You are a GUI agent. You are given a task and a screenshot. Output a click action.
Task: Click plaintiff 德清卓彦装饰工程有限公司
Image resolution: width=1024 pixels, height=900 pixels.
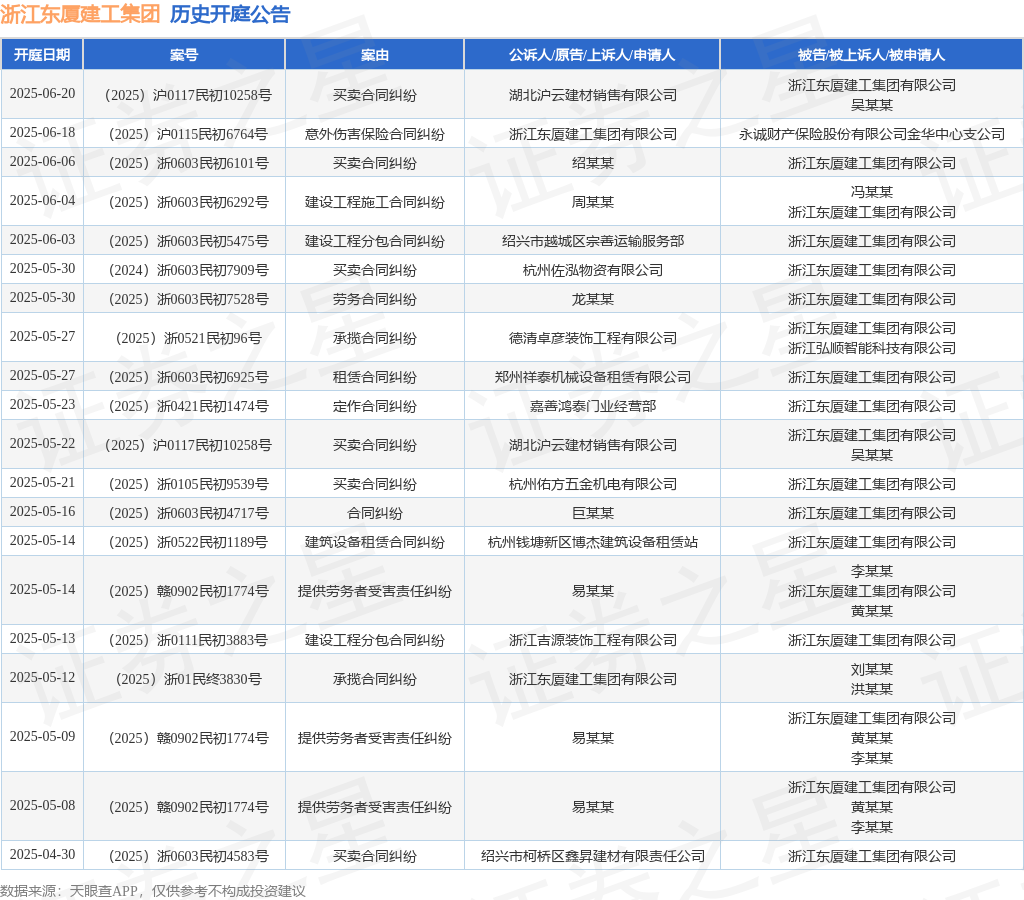[x=592, y=338]
